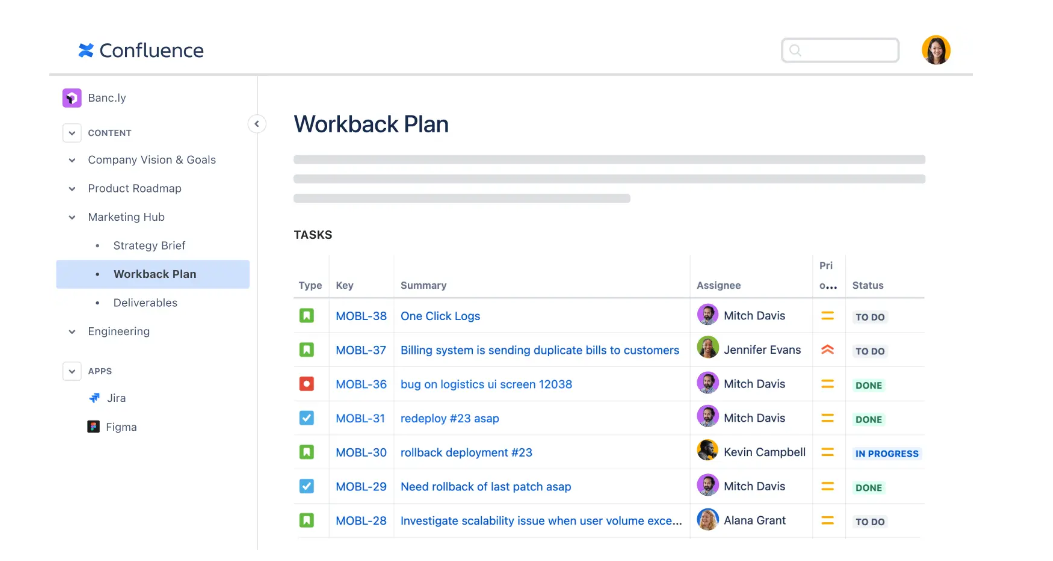The height and width of the screenshot is (561, 1053).
Task: Open Engineering page in sidebar
Action: point(119,331)
